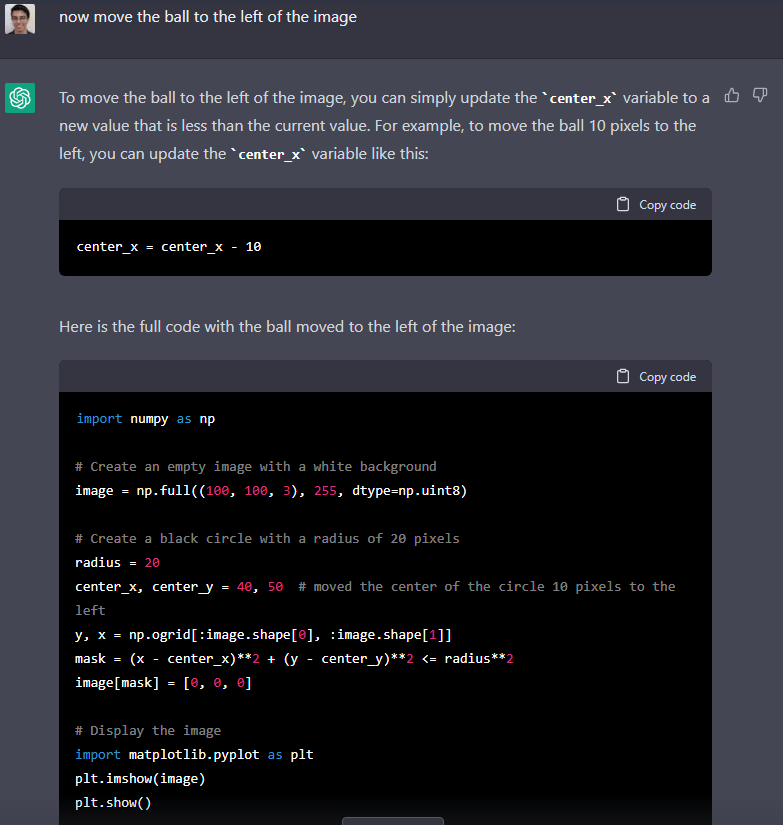783x825 pixels.
Task: Click clipboard icon above the full numpy code
Action: tap(623, 377)
